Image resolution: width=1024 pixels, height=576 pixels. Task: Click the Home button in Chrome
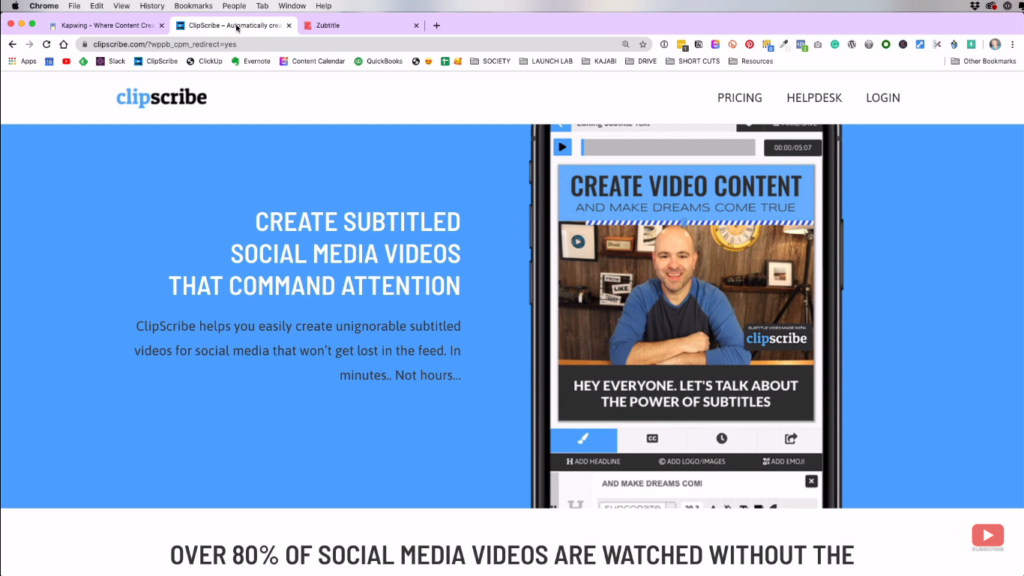point(63,44)
